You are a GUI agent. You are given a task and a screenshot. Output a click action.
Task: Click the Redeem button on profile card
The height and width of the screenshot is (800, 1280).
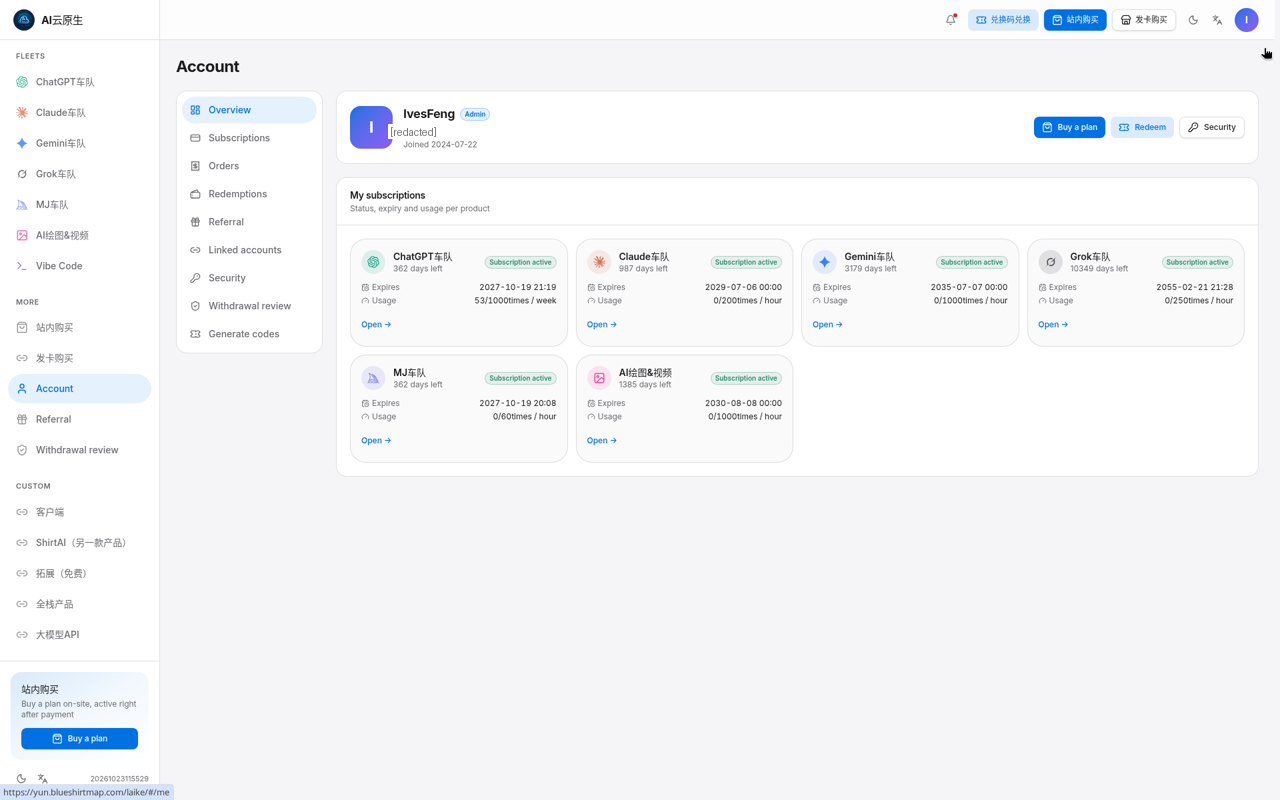1142,127
